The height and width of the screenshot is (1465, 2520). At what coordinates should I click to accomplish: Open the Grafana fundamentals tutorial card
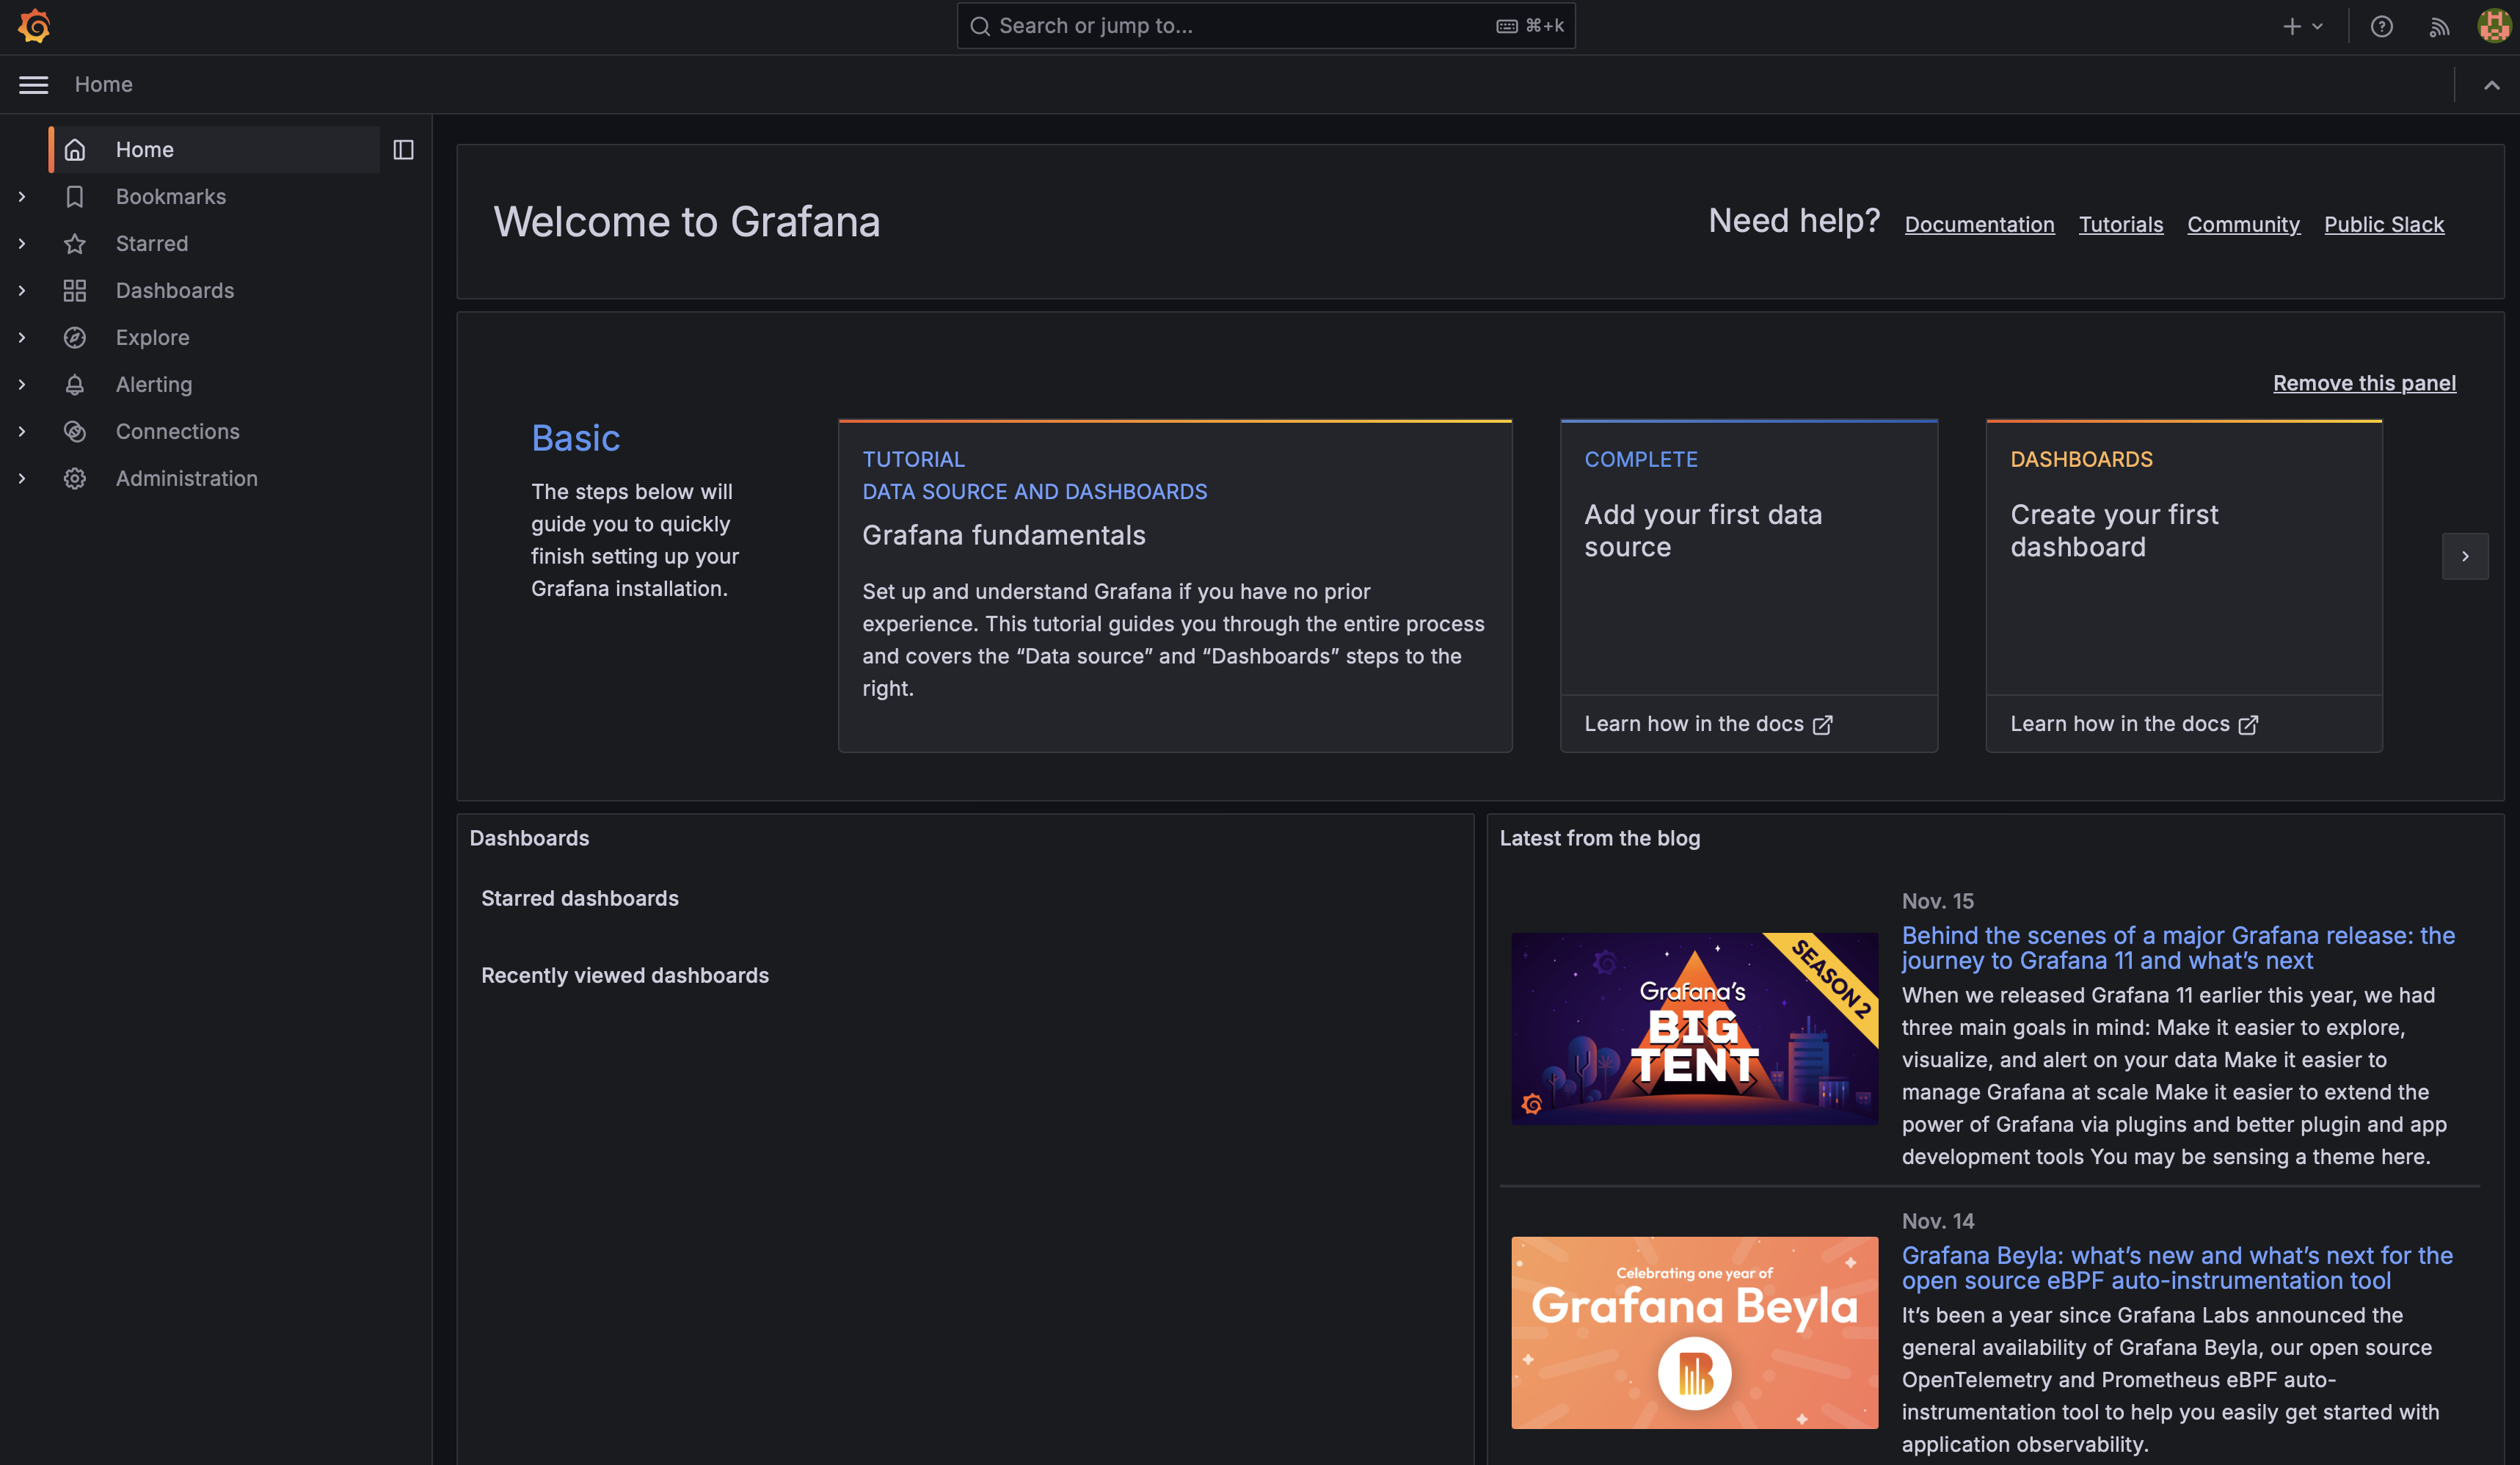(x=1175, y=586)
